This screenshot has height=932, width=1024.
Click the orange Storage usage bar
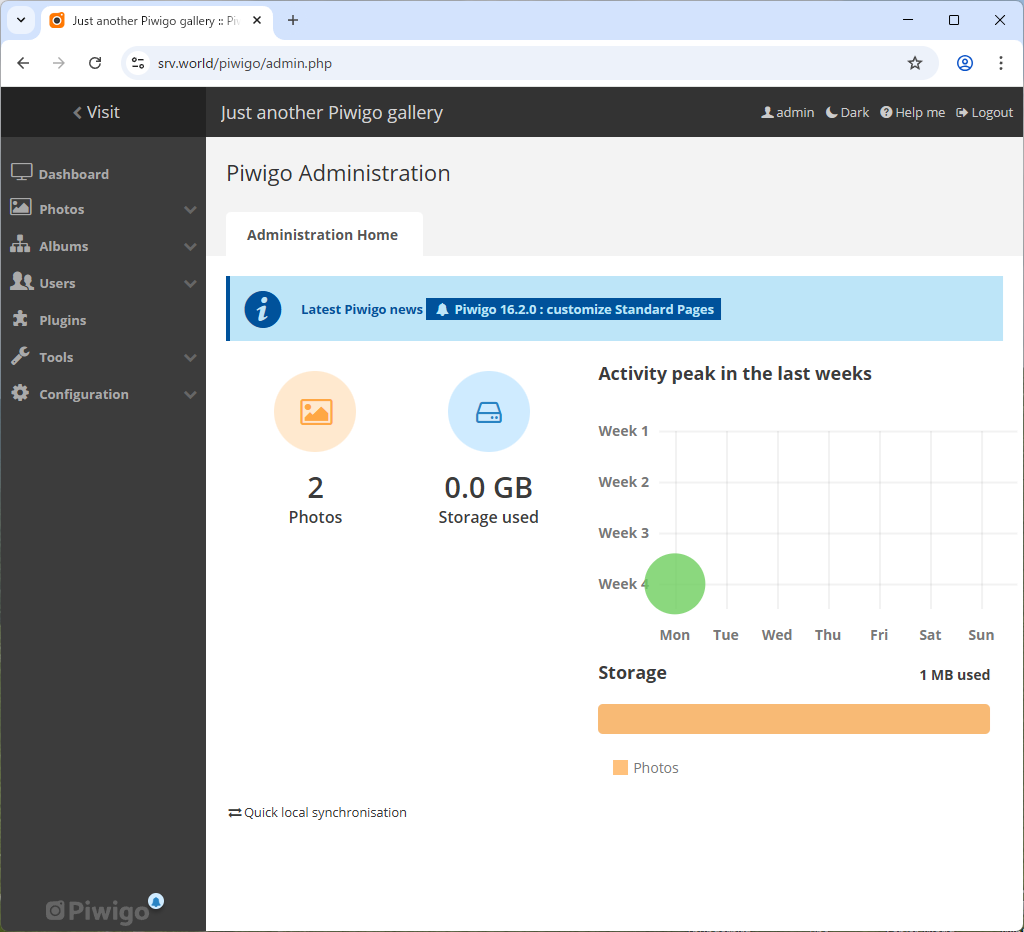[793, 718]
